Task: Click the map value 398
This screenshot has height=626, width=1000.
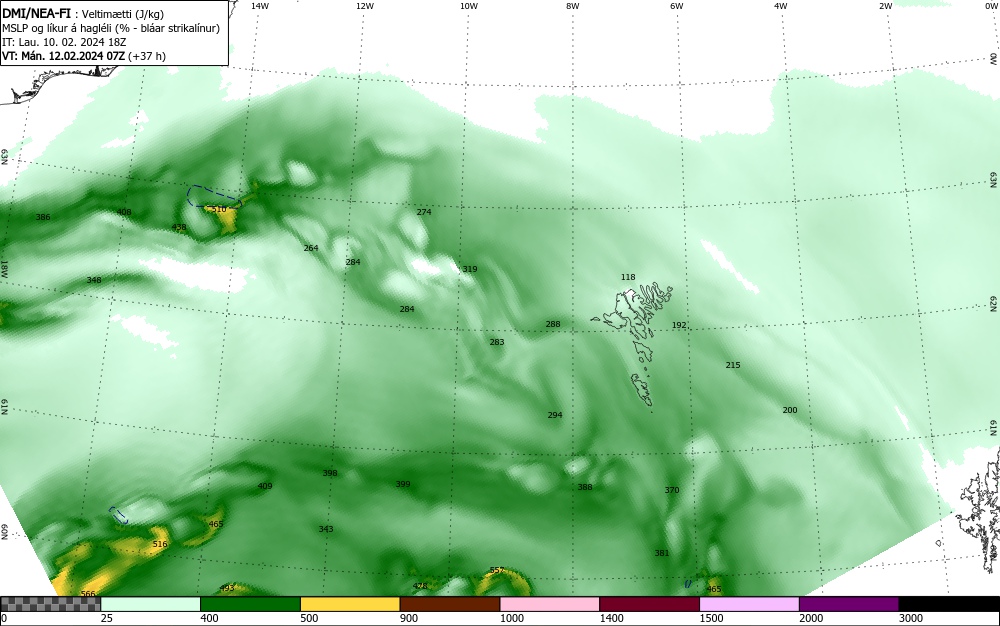Action: (x=330, y=473)
